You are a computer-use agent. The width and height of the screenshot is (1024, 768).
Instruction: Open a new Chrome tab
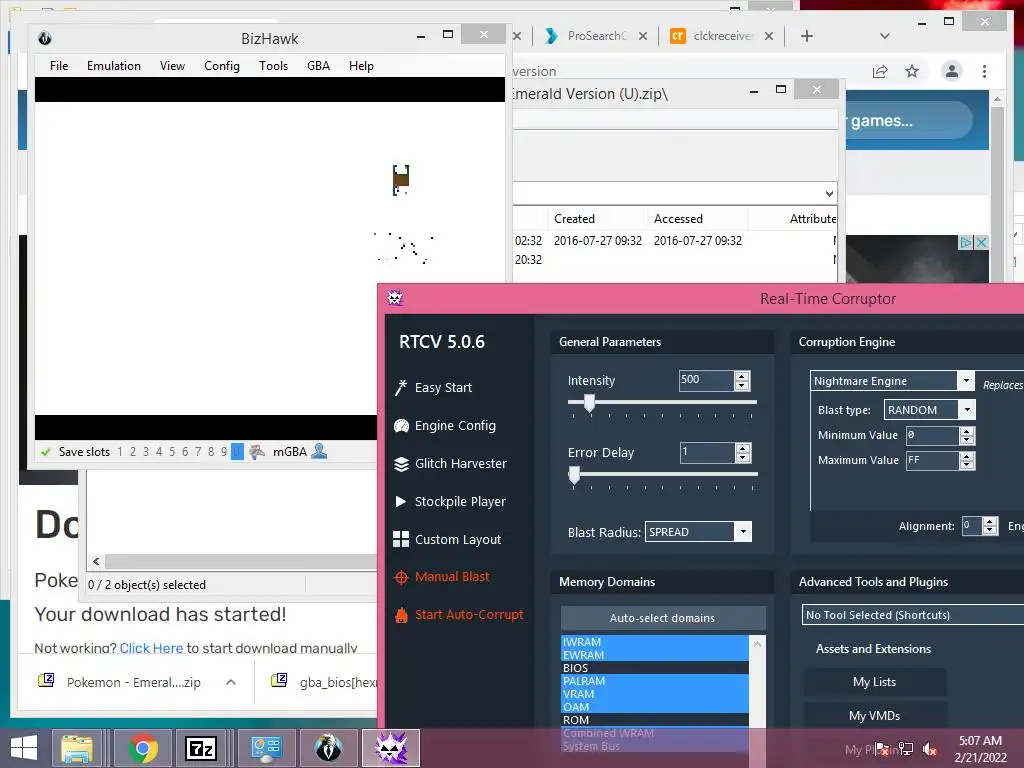coord(807,36)
